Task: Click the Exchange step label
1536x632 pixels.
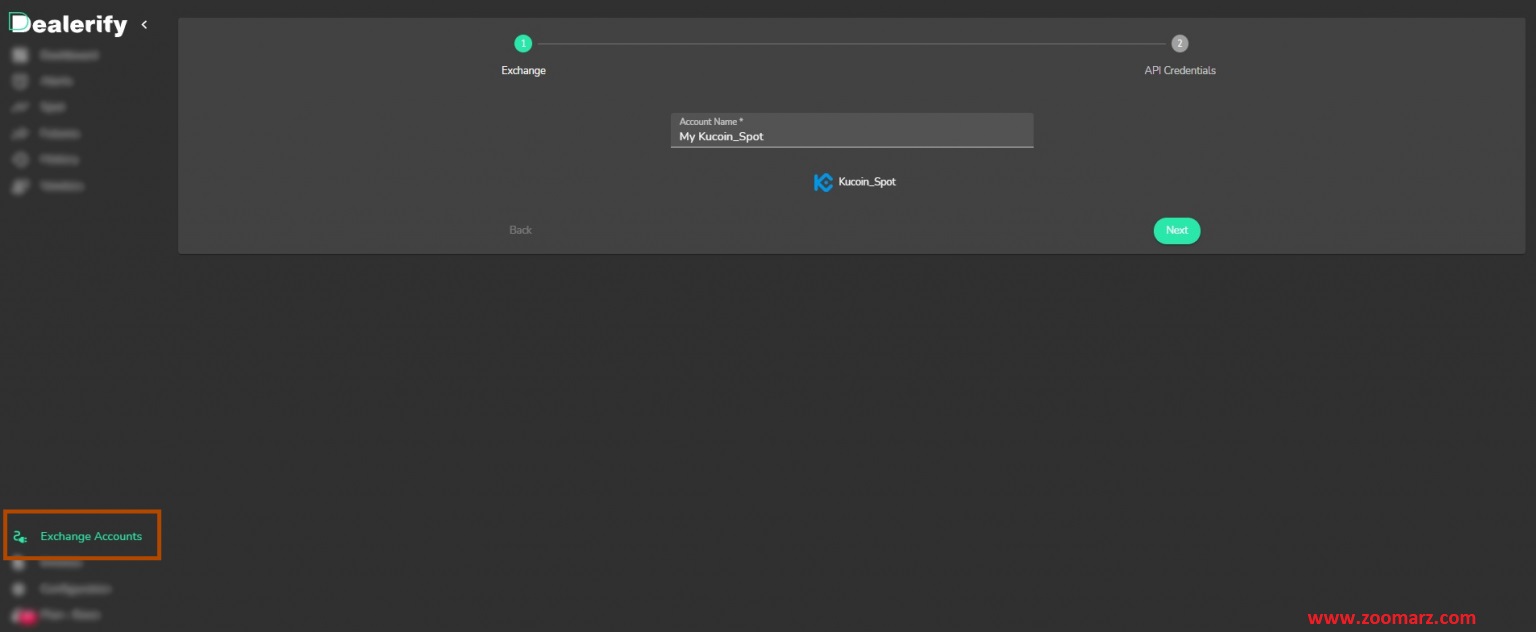Action: (524, 71)
